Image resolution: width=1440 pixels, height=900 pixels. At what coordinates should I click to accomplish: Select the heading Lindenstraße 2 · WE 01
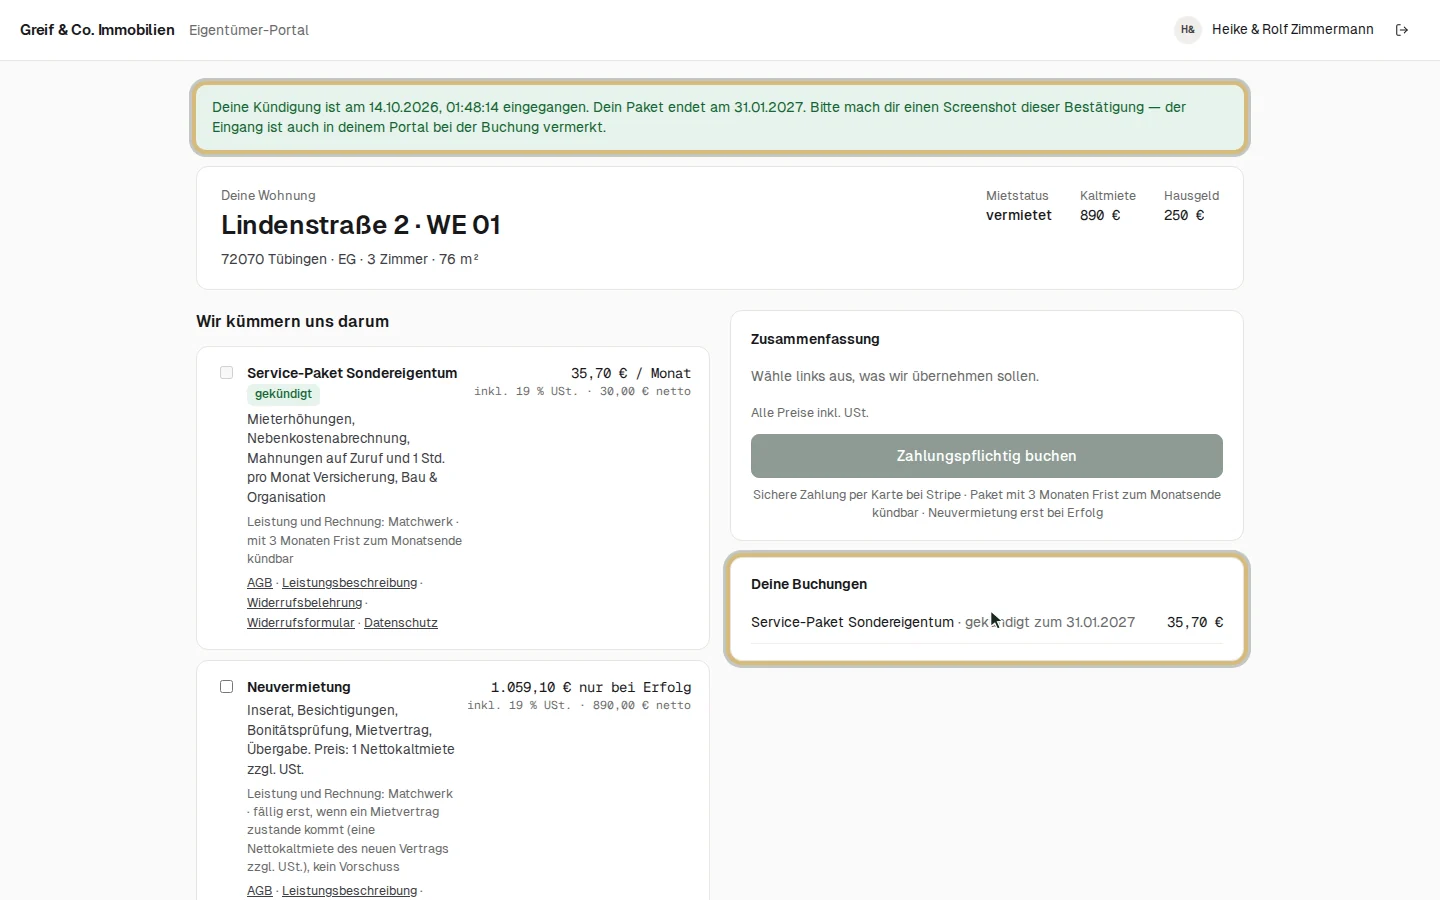361,225
